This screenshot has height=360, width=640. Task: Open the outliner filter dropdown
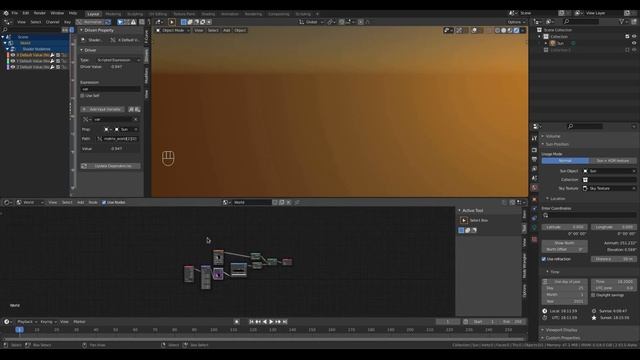(623, 22)
